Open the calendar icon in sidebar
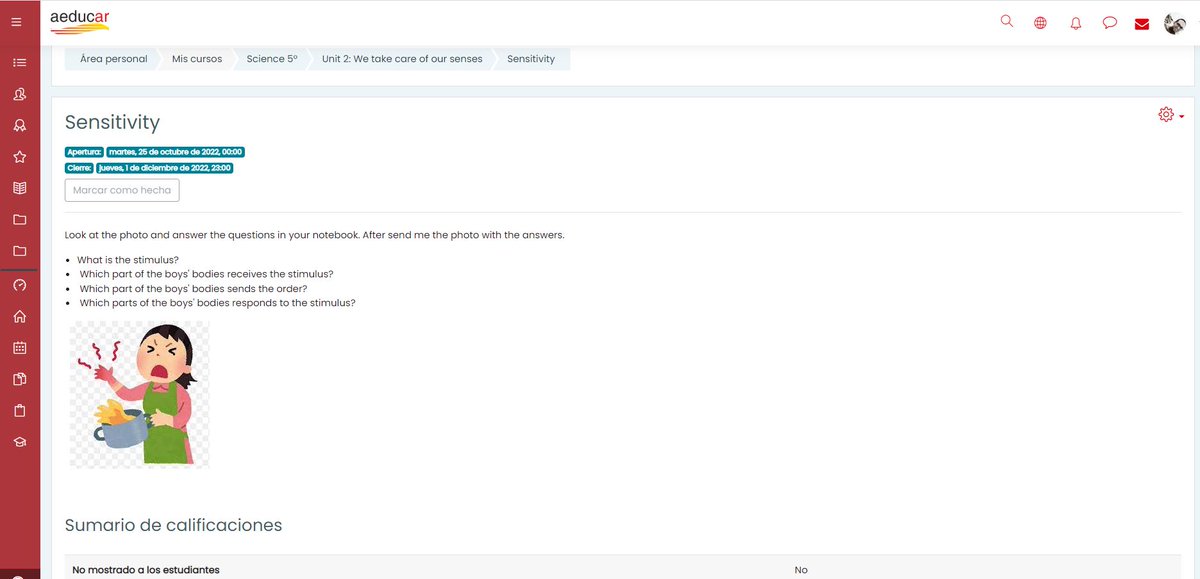The image size is (1200, 579). 19,348
